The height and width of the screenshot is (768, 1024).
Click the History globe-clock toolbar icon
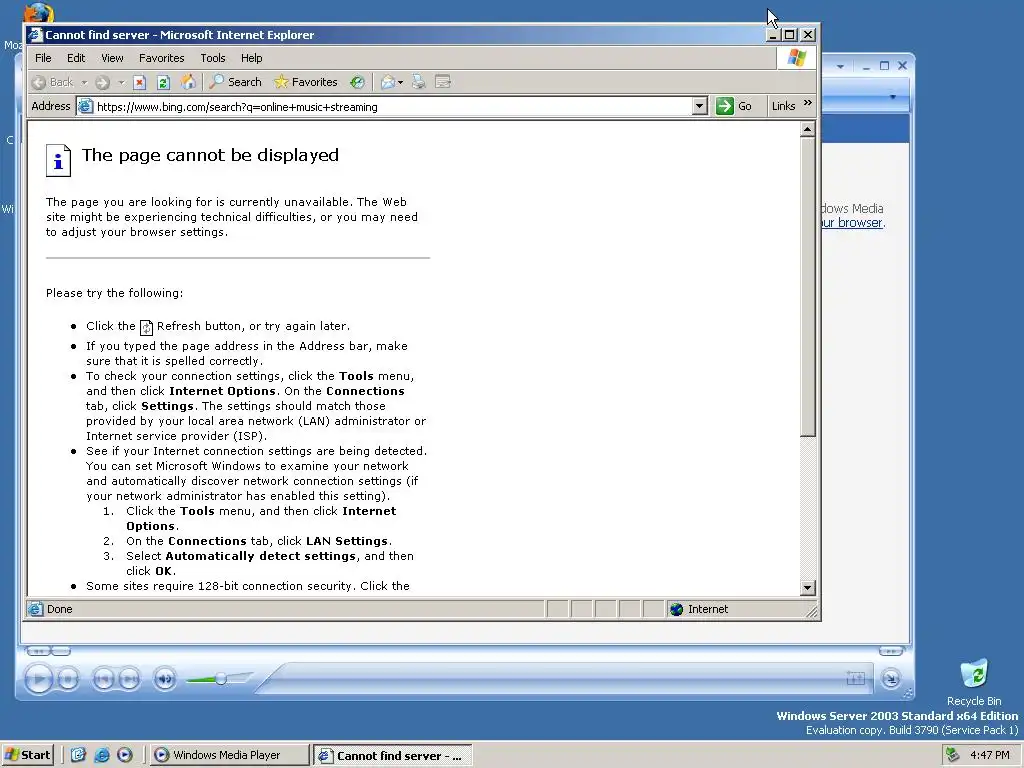pos(357,82)
